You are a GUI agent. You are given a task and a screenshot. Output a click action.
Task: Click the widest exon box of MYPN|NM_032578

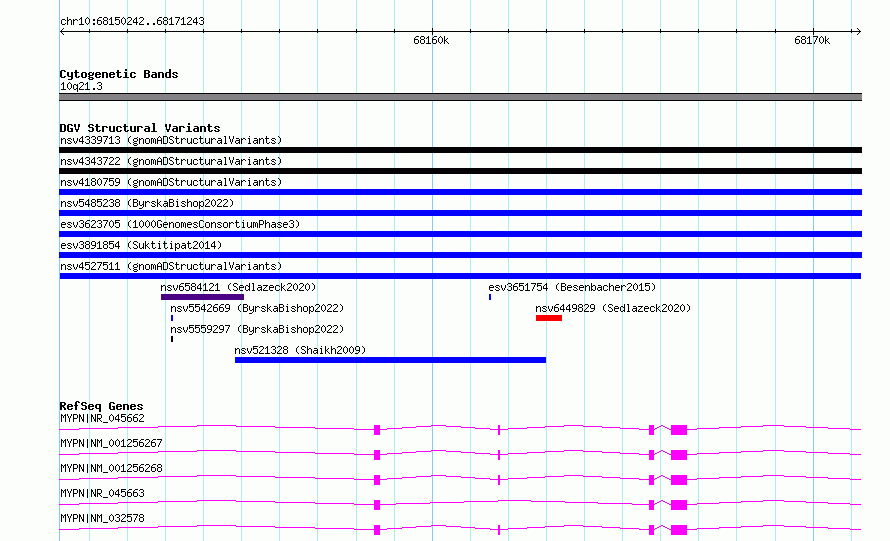(679, 530)
